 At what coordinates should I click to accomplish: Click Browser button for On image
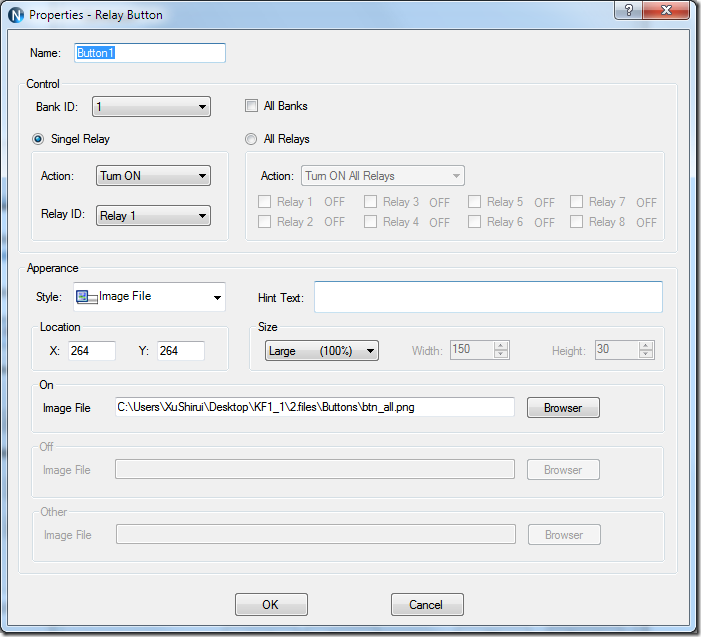tap(563, 408)
